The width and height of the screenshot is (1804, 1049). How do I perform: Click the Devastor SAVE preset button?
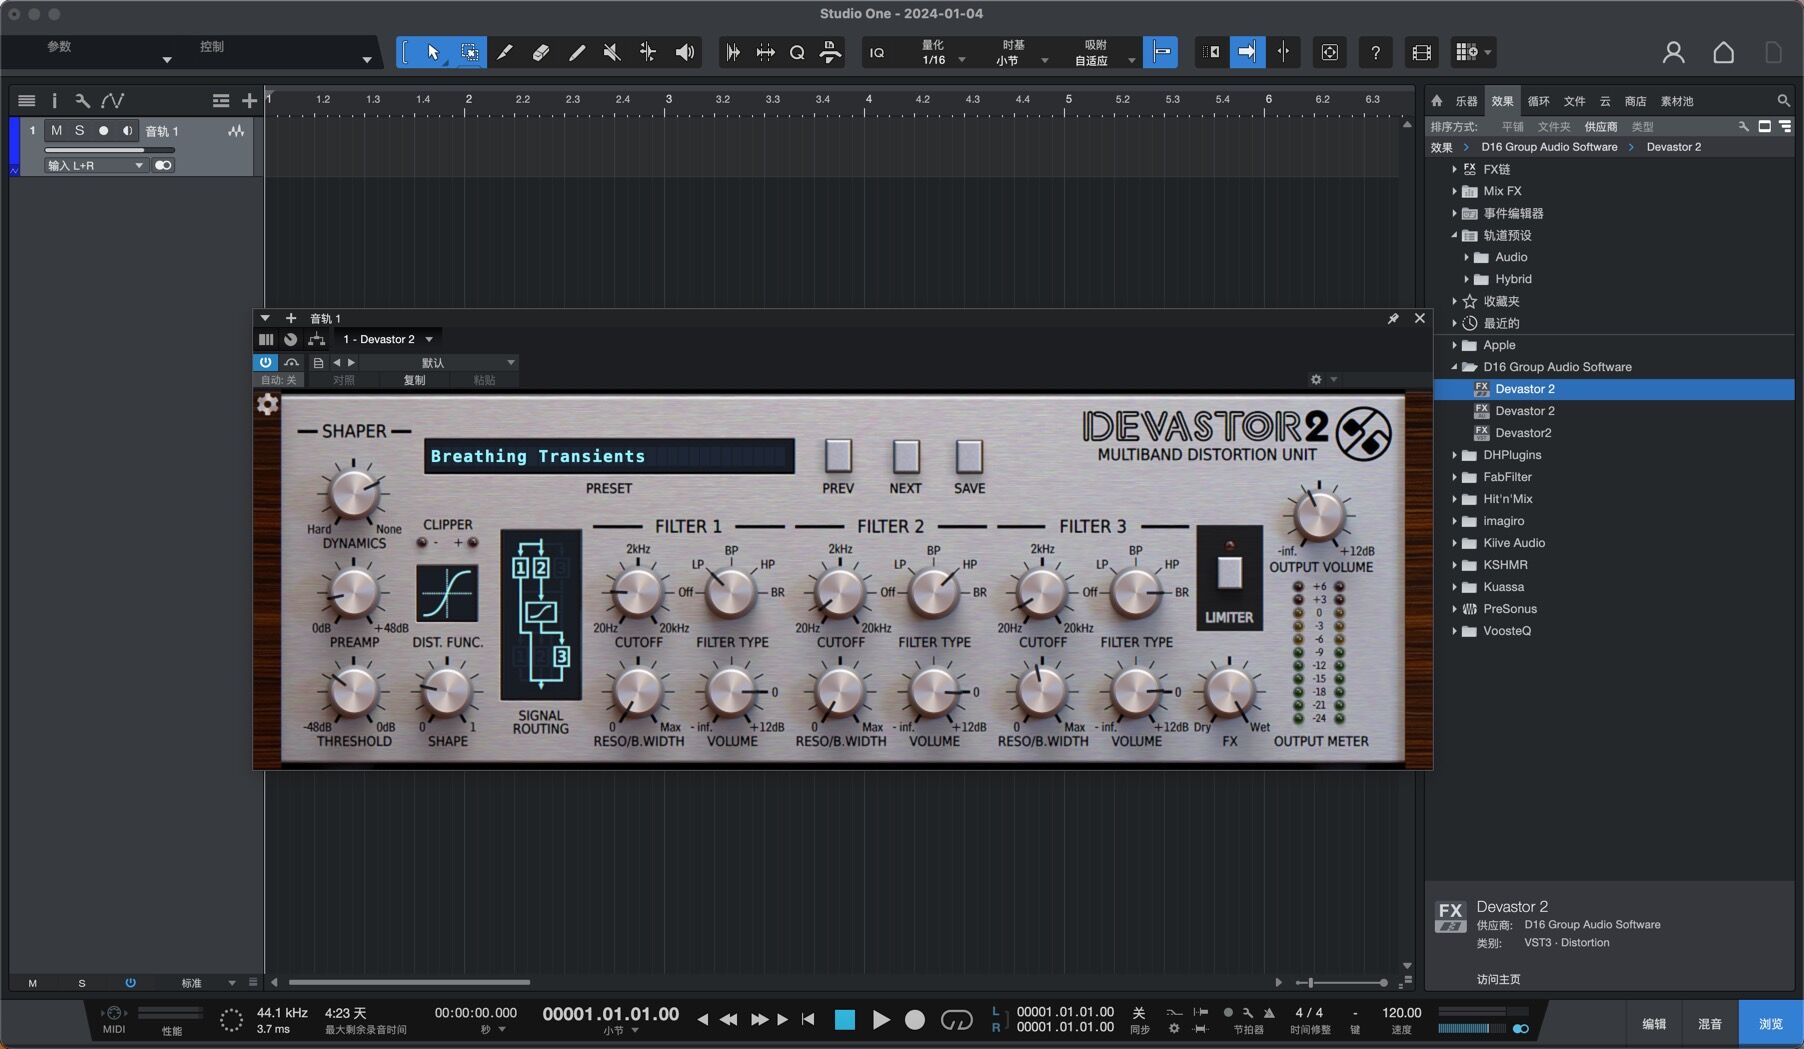pyautogui.click(x=969, y=456)
